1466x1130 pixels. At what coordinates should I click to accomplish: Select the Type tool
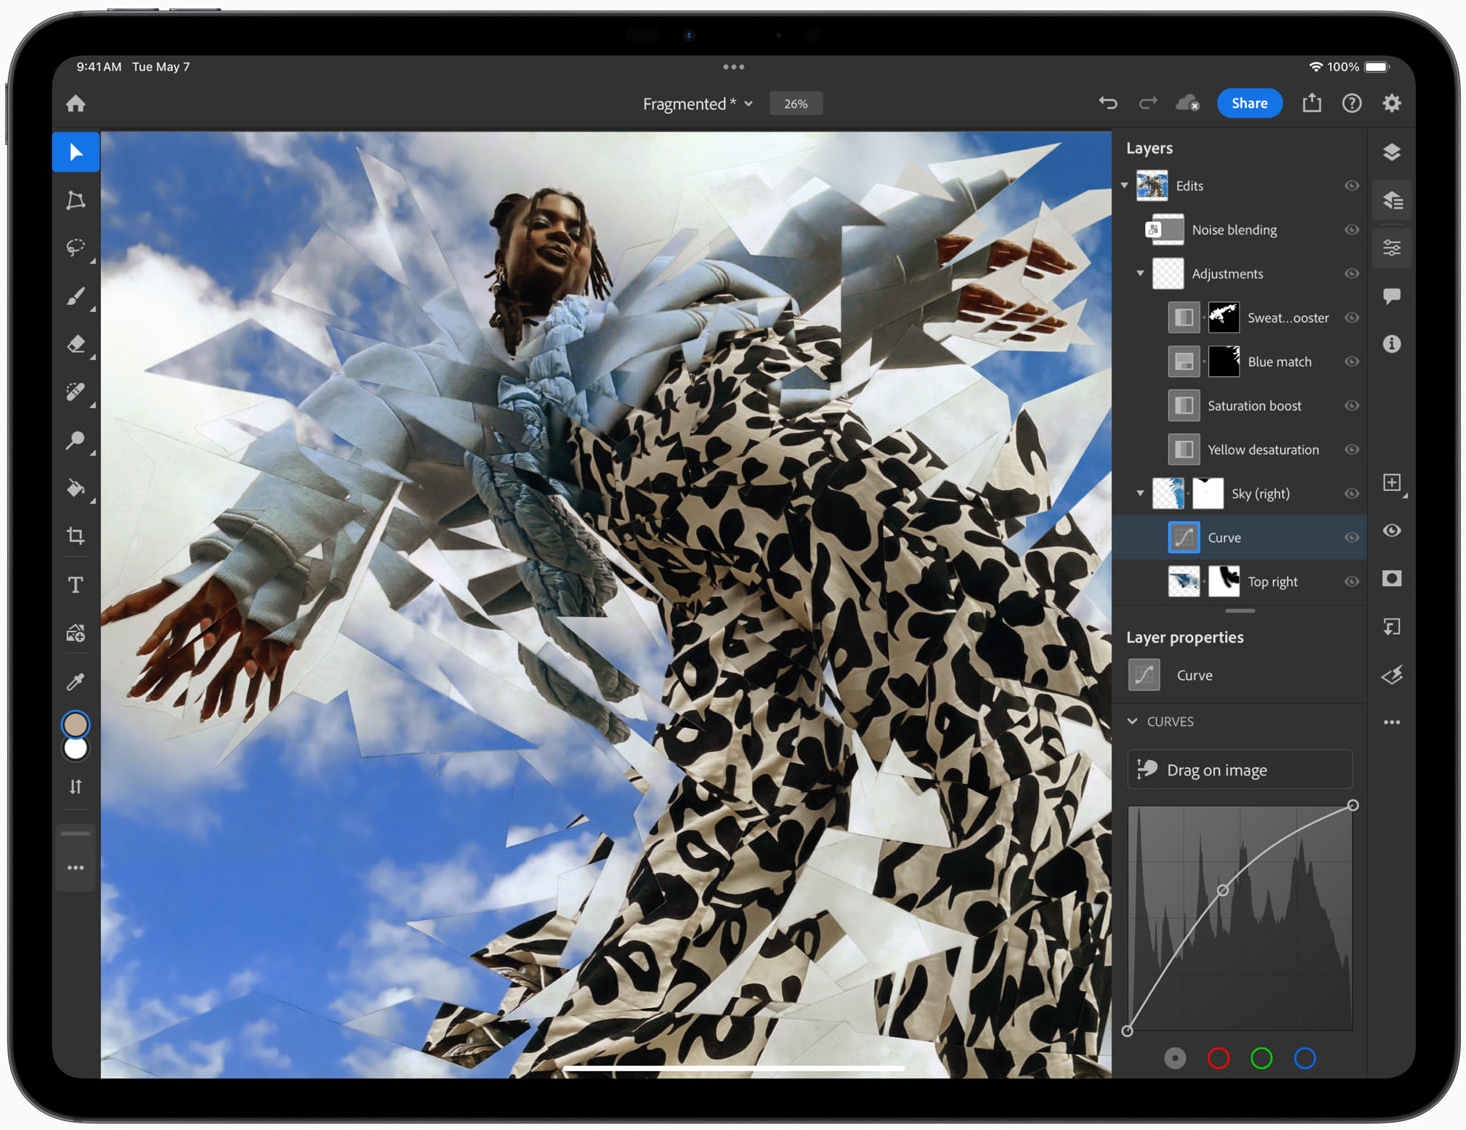76,585
